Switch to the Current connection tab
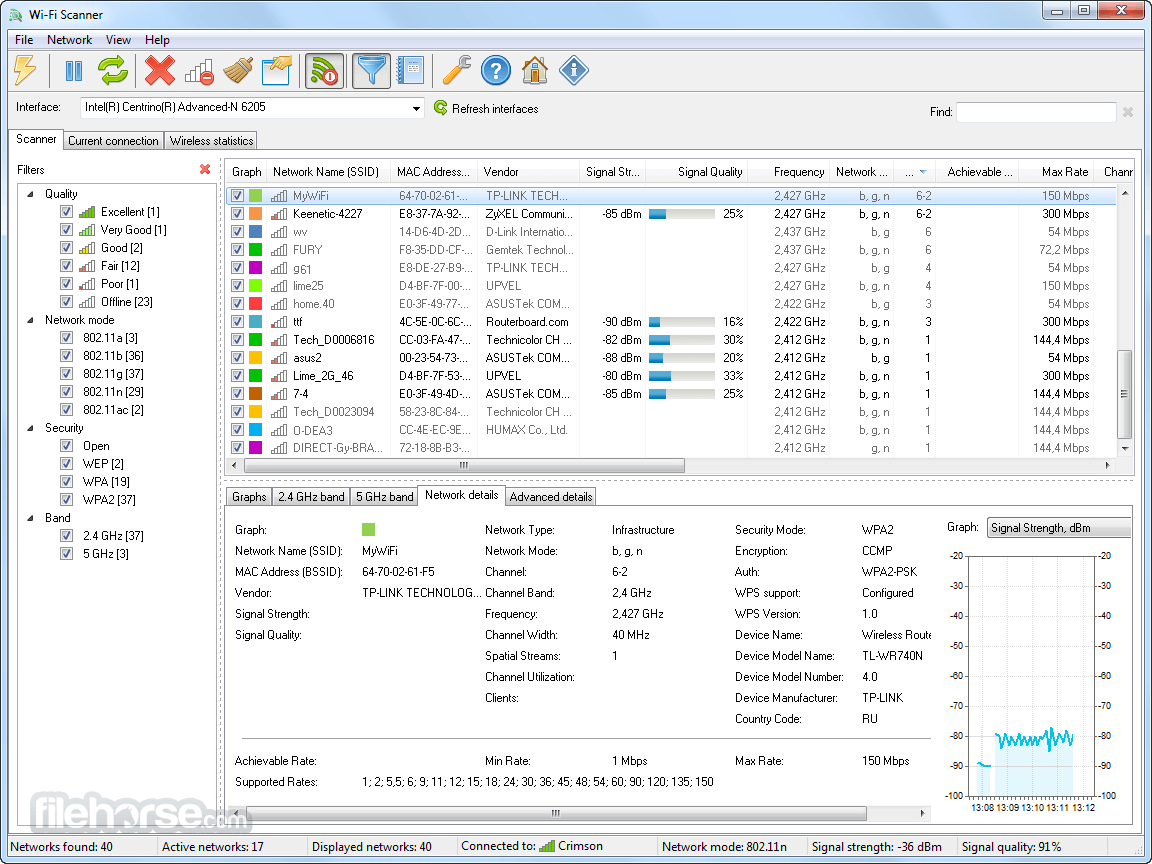Image resolution: width=1152 pixels, height=864 pixels. pos(113,140)
